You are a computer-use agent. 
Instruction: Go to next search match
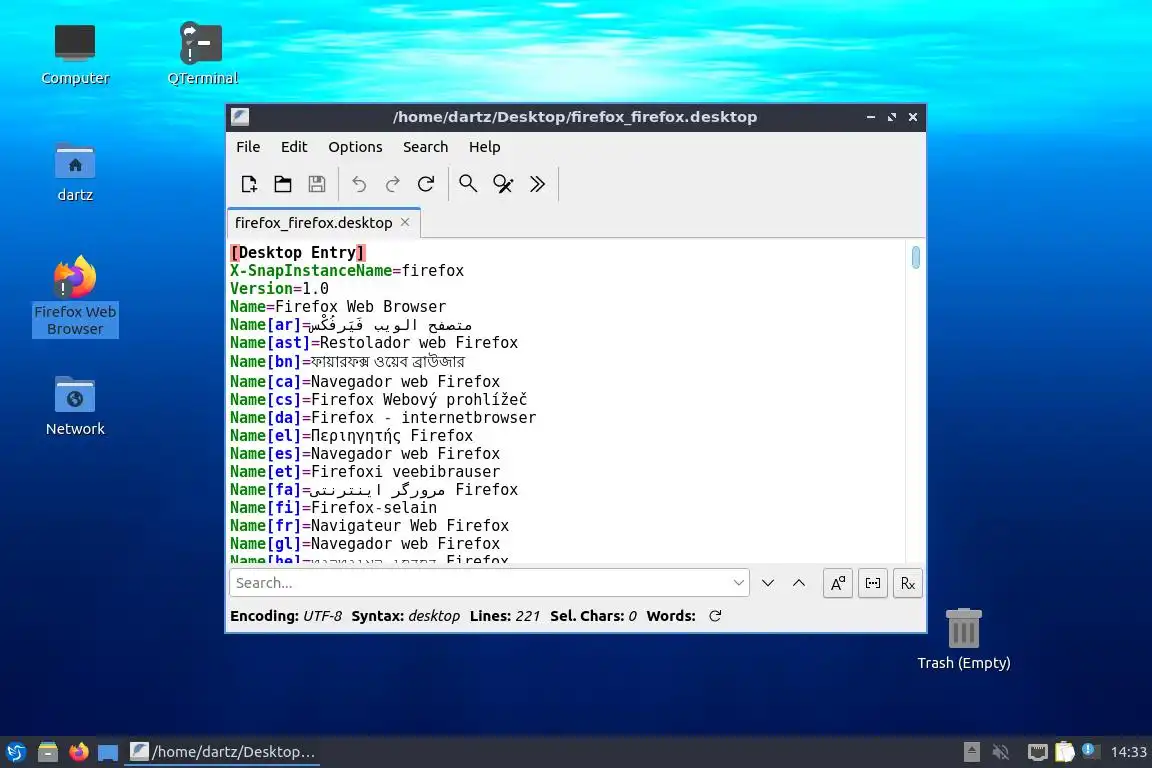768,583
